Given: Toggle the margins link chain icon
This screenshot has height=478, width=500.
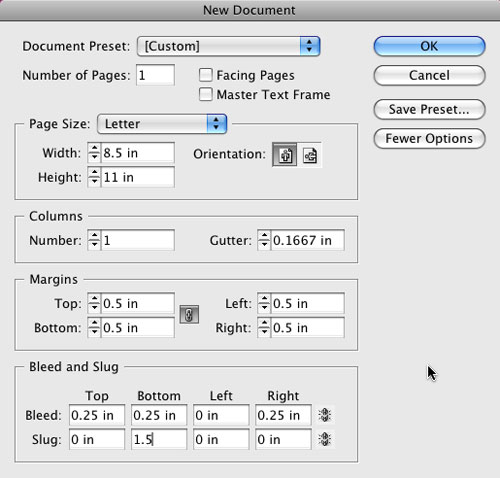Looking at the screenshot, I should 189,314.
